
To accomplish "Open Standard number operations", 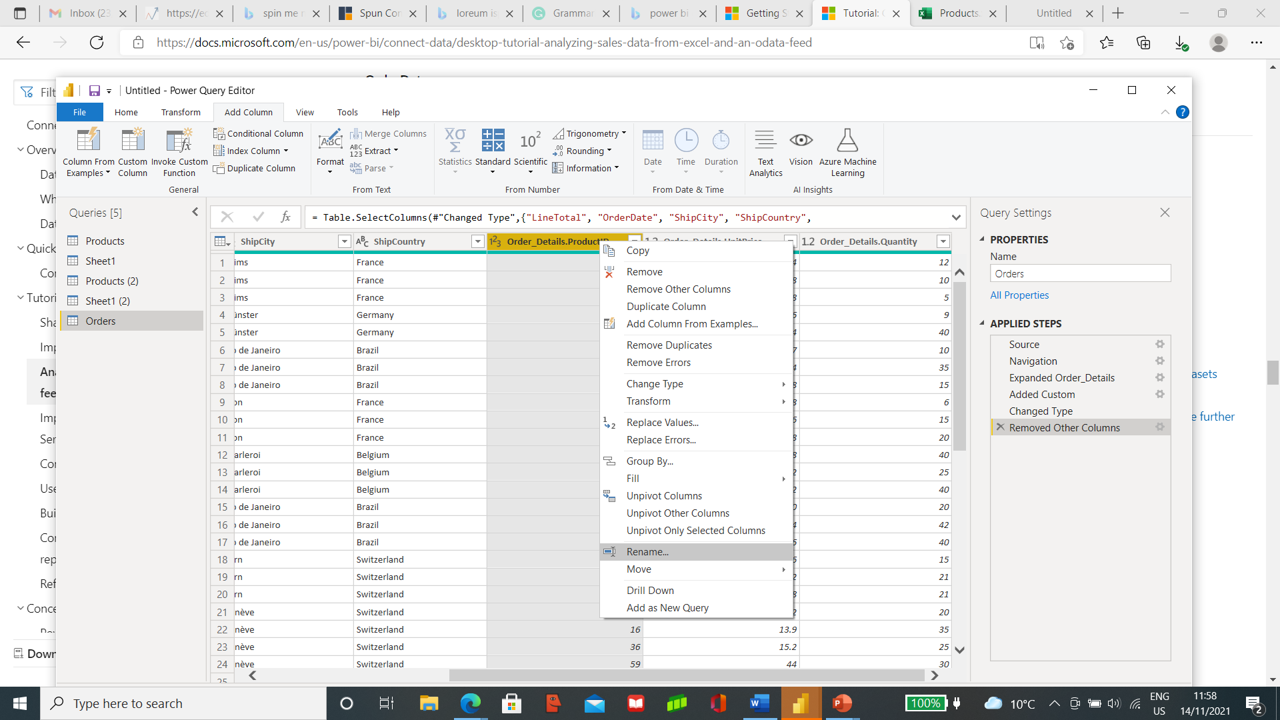I will 492,150.
